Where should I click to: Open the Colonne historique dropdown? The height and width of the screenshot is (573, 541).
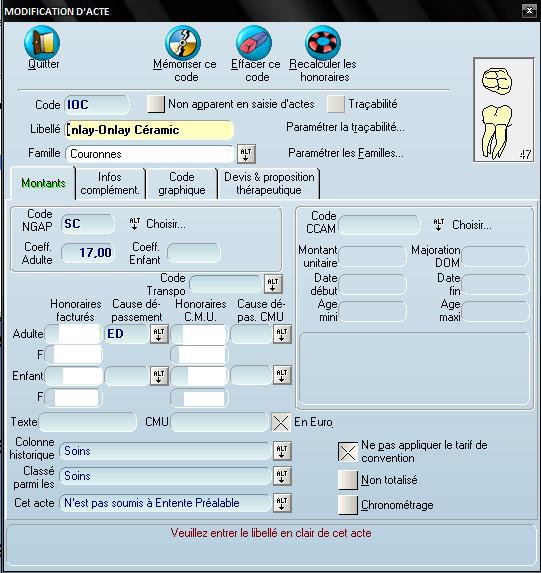(282, 451)
